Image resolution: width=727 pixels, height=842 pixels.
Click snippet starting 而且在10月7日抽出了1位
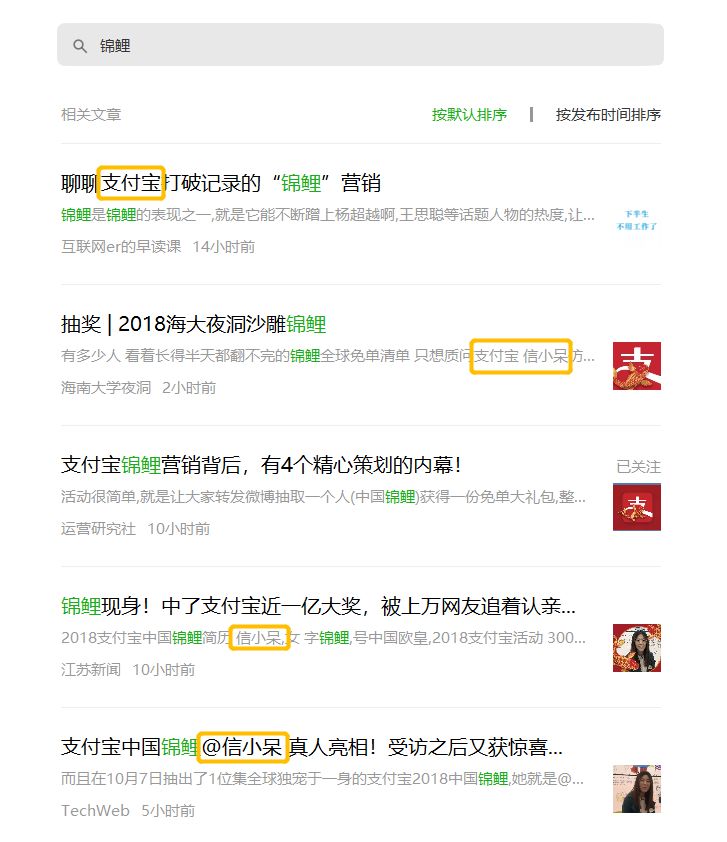point(322,778)
